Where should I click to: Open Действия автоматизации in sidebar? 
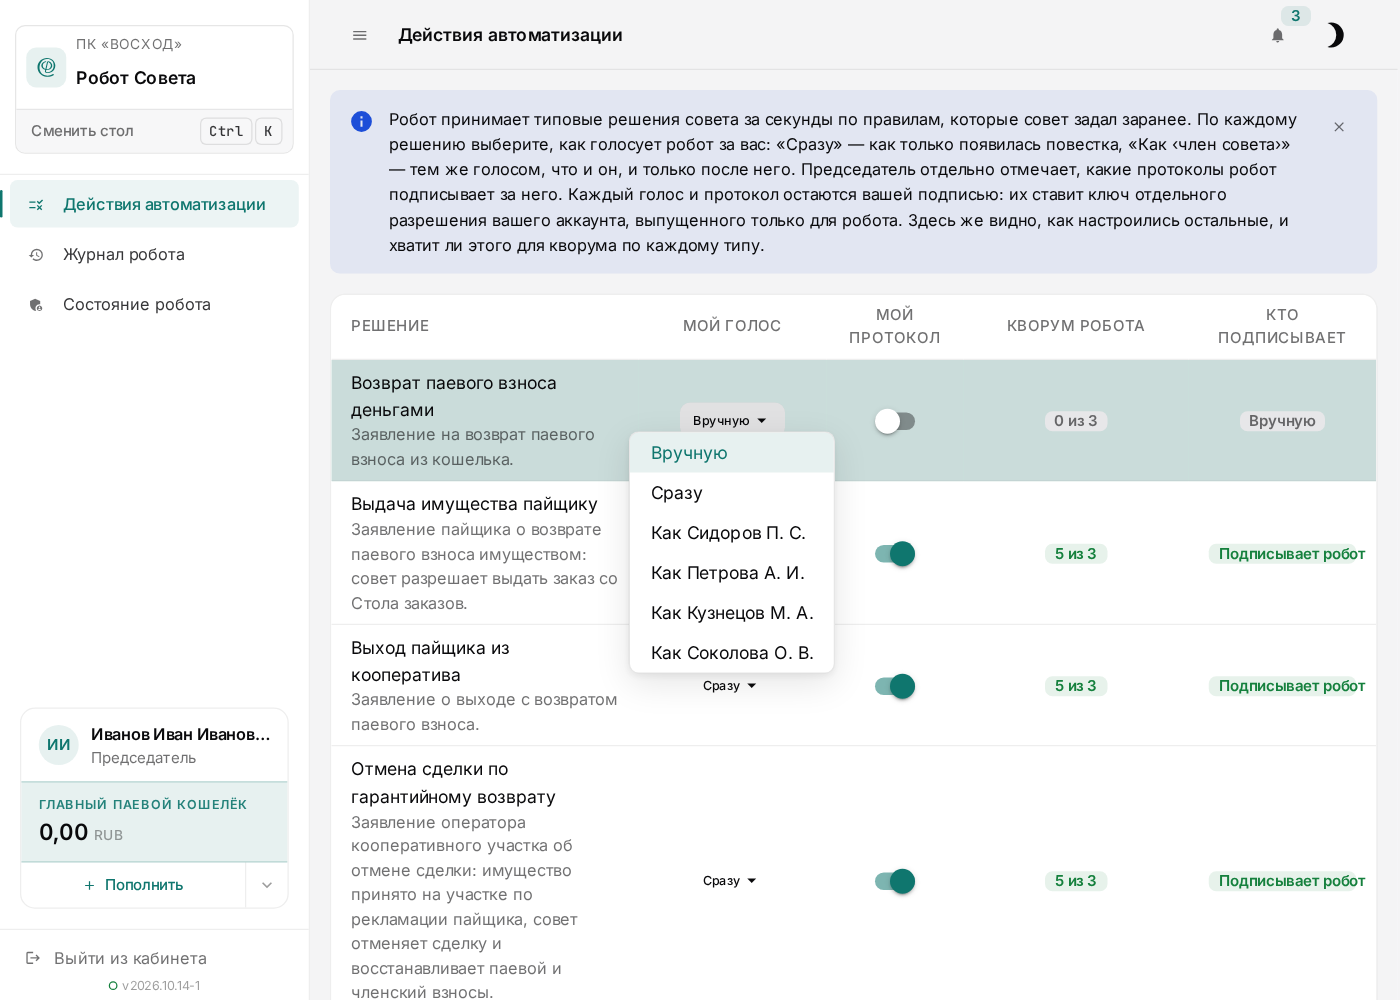[154, 204]
